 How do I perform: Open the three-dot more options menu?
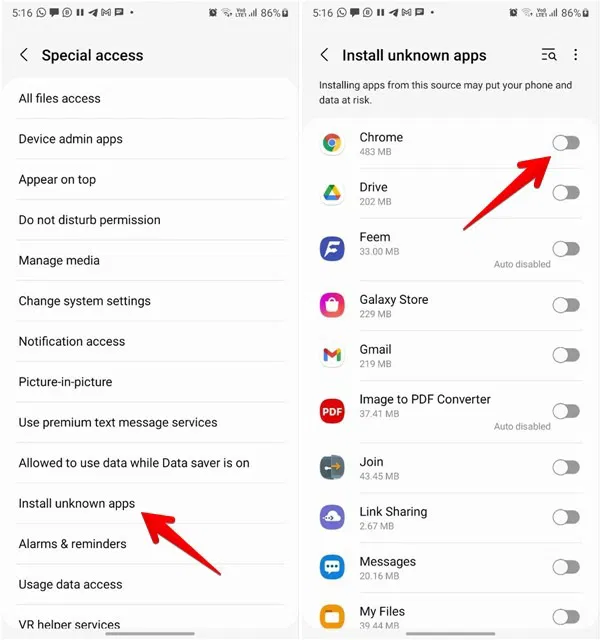pos(576,55)
